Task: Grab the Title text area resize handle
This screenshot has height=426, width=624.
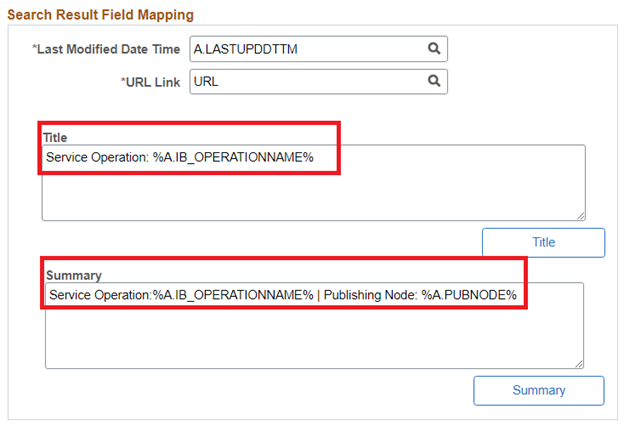Action: [x=580, y=214]
